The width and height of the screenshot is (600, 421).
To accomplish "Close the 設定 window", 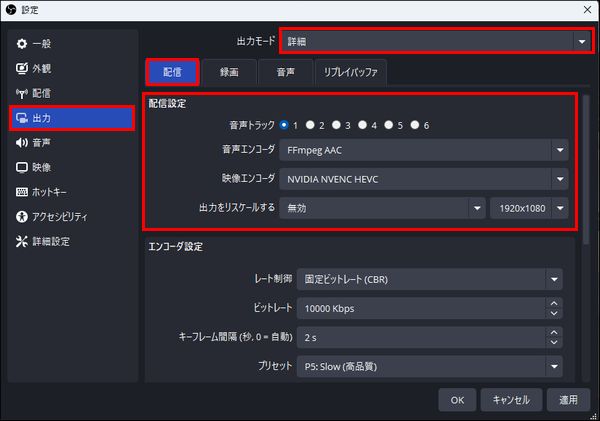I will tap(587, 10).
